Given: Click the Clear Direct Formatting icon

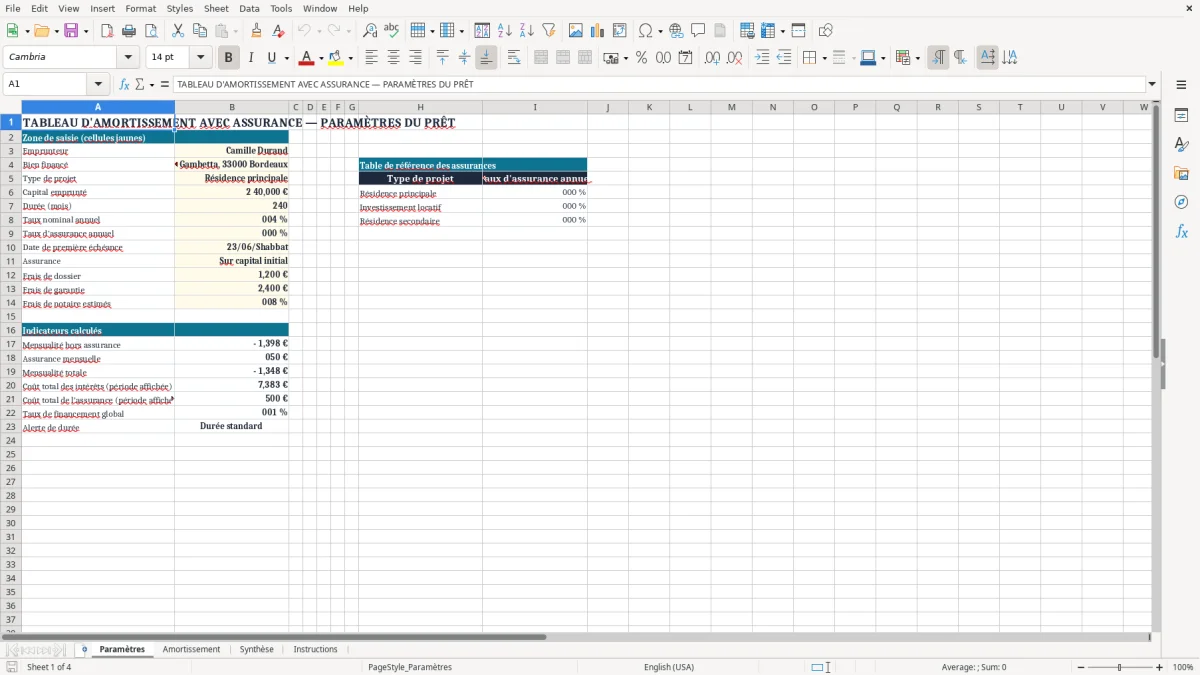Looking at the screenshot, I should (x=278, y=31).
